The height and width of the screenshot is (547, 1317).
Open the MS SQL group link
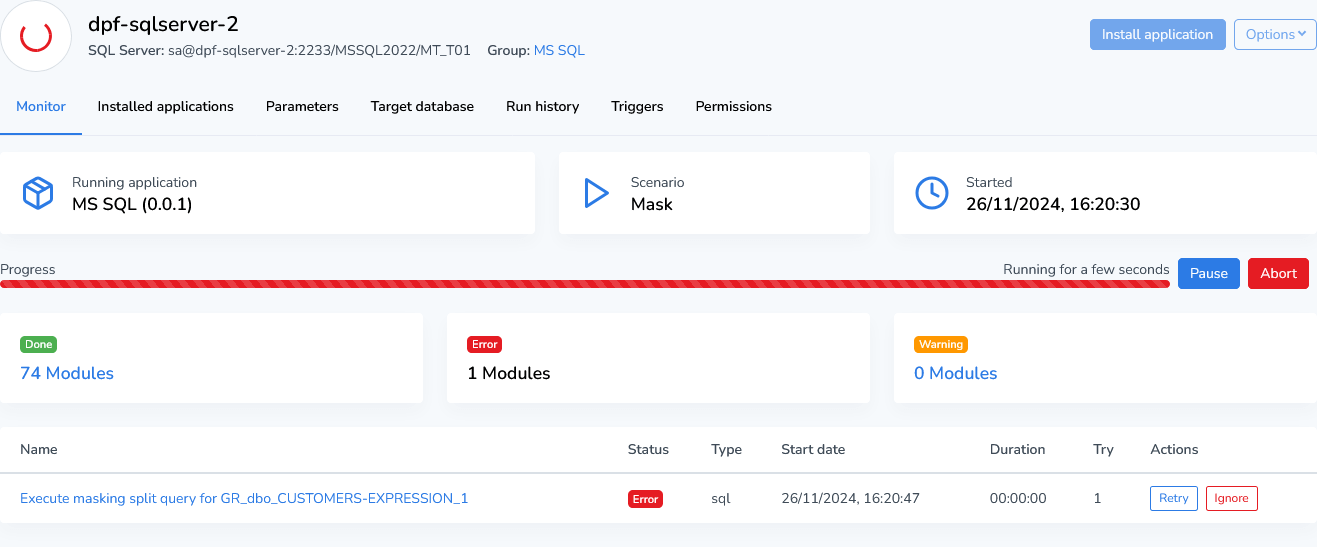tap(559, 50)
